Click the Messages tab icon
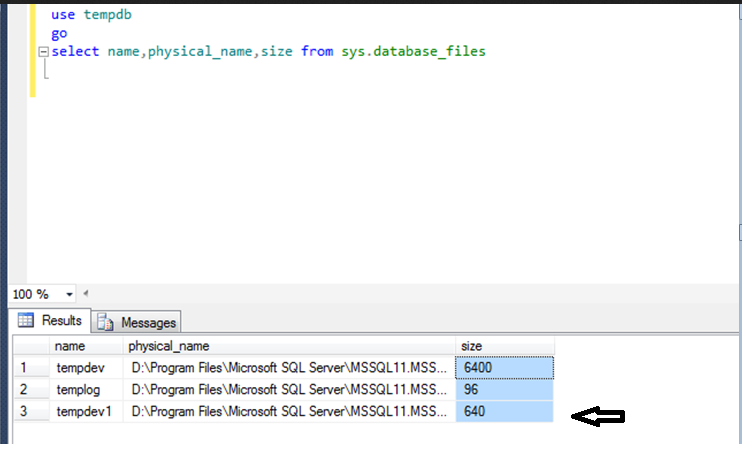Image resolution: width=742 pixels, height=463 pixels. point(105,322)
